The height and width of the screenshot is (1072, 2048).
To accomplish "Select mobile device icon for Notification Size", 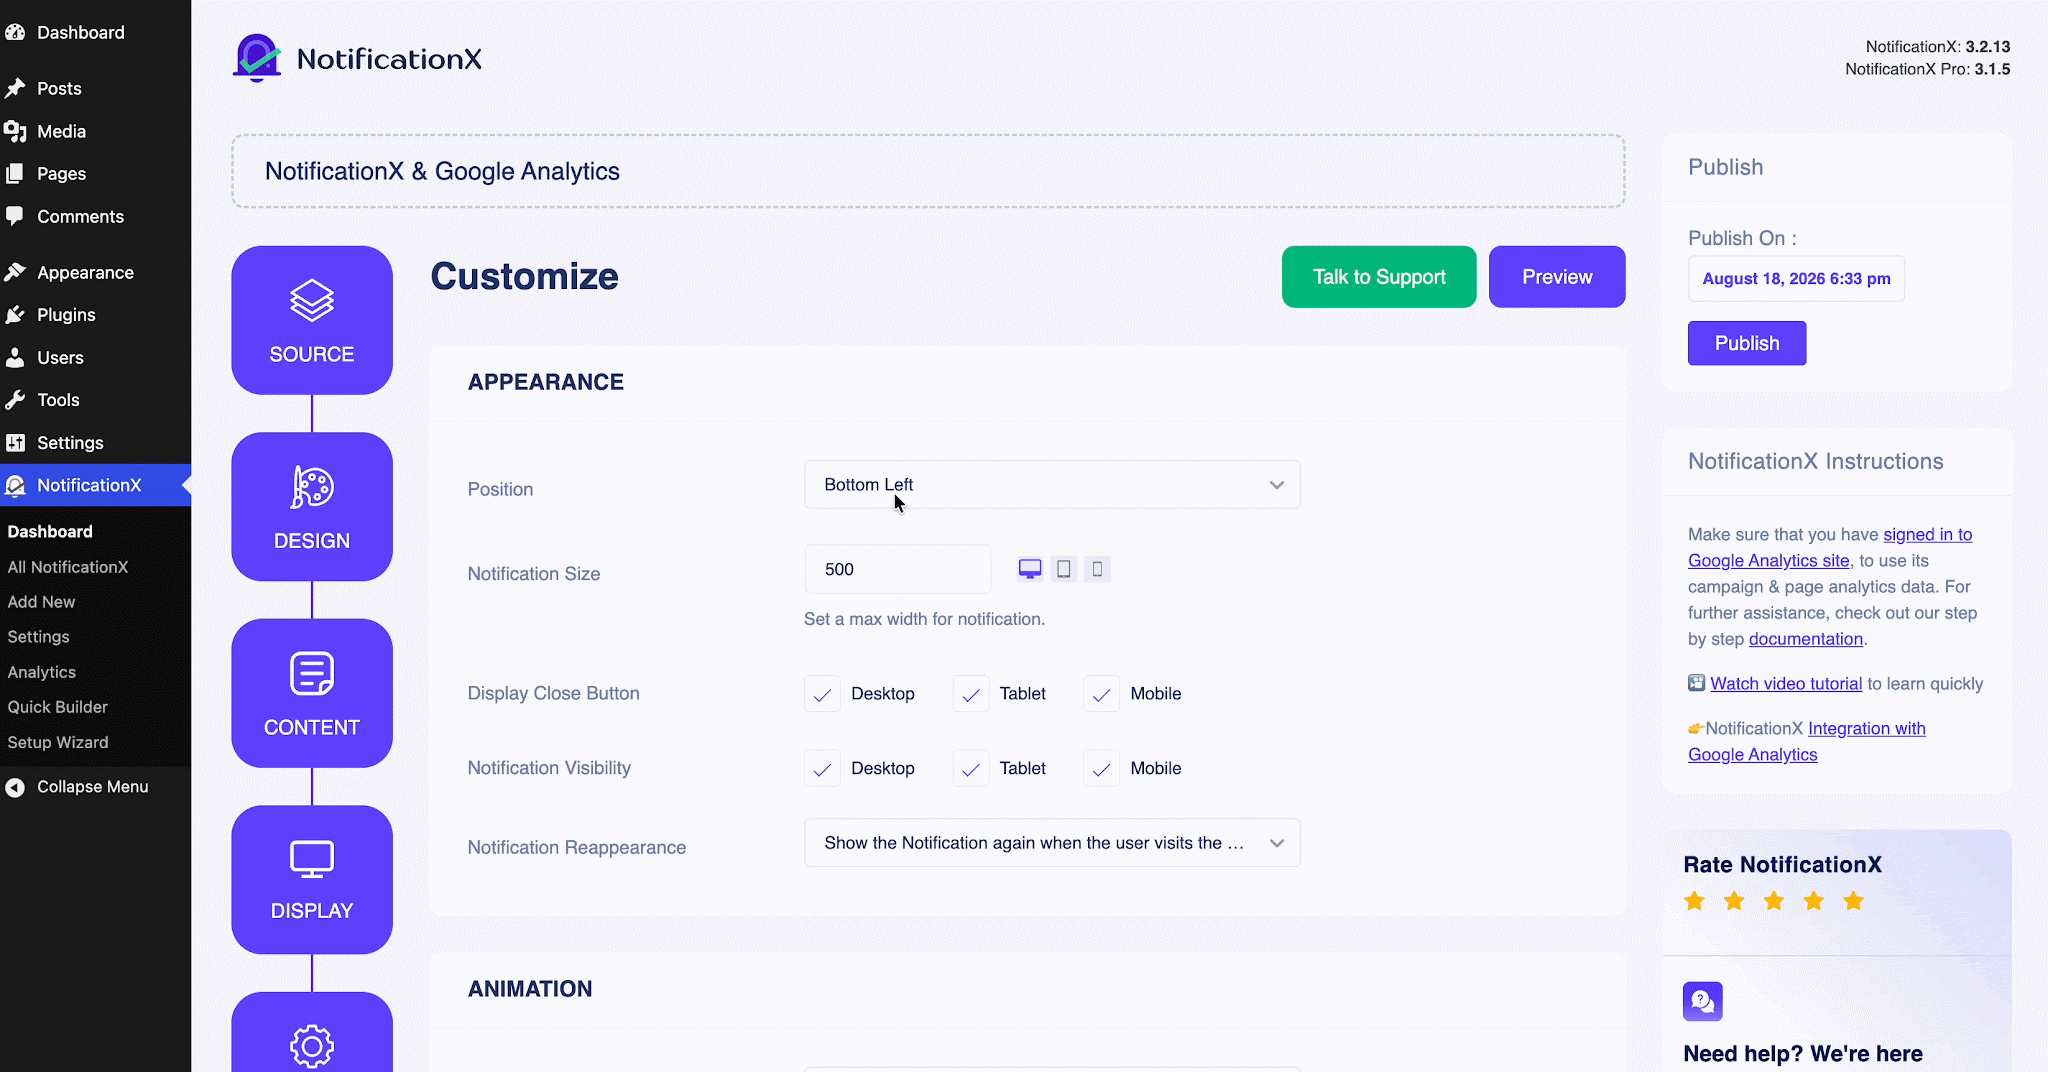I will (1097, 569).
